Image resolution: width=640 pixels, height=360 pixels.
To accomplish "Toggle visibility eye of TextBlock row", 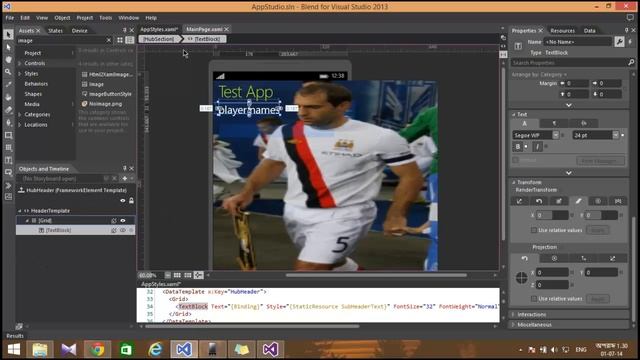I will [x=123, y=230].
